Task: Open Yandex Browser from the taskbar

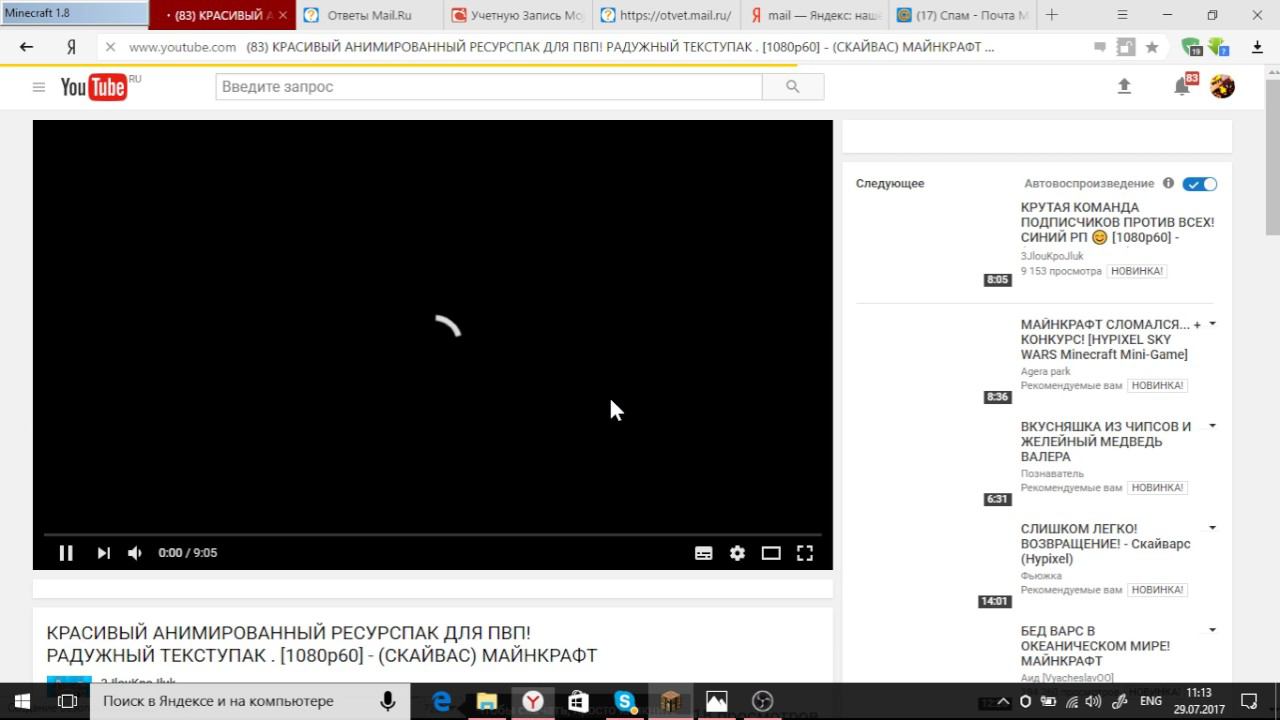Action: point(533,701)
